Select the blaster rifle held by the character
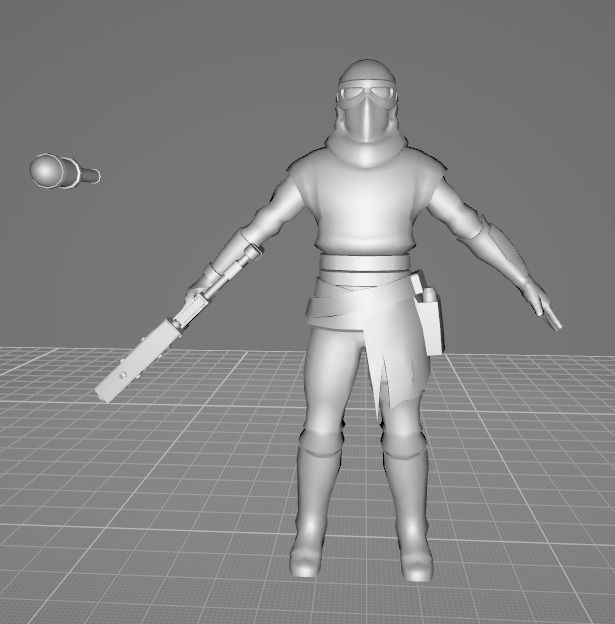The height and width of the screenshot is (624, 615). click(x=178, y=323)
